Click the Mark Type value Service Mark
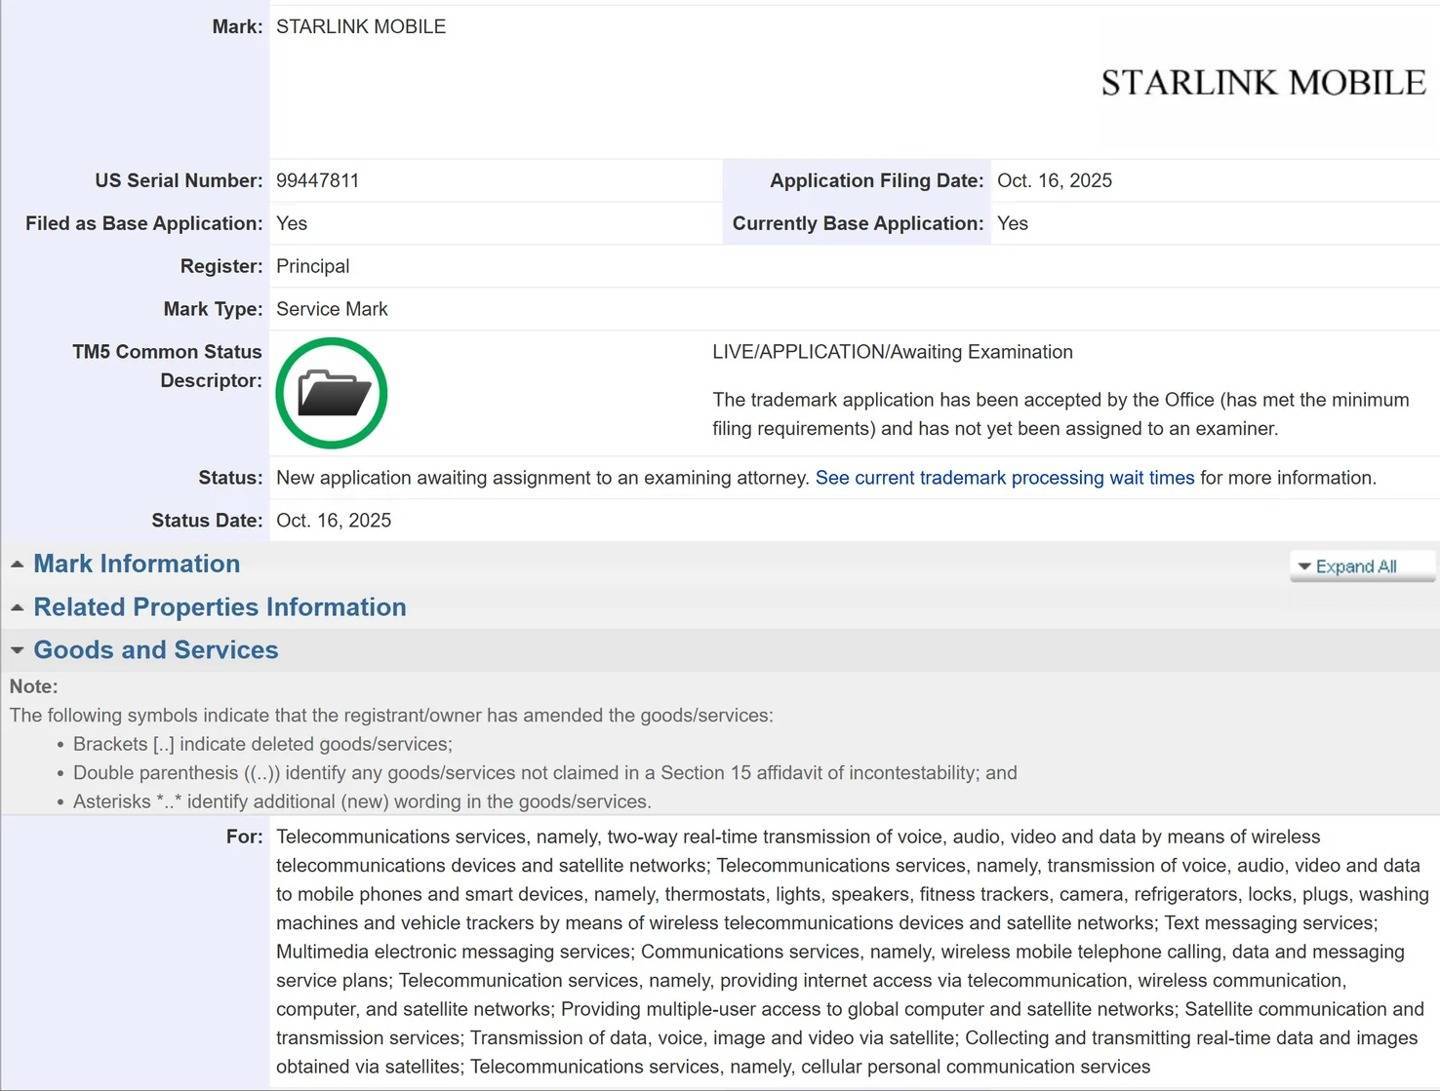 click(331, 310)
